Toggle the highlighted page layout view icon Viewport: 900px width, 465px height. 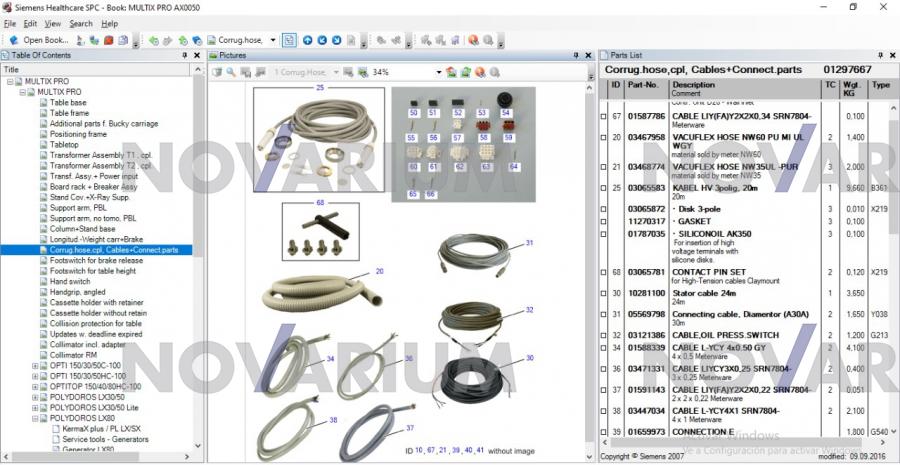click(288, 40)
